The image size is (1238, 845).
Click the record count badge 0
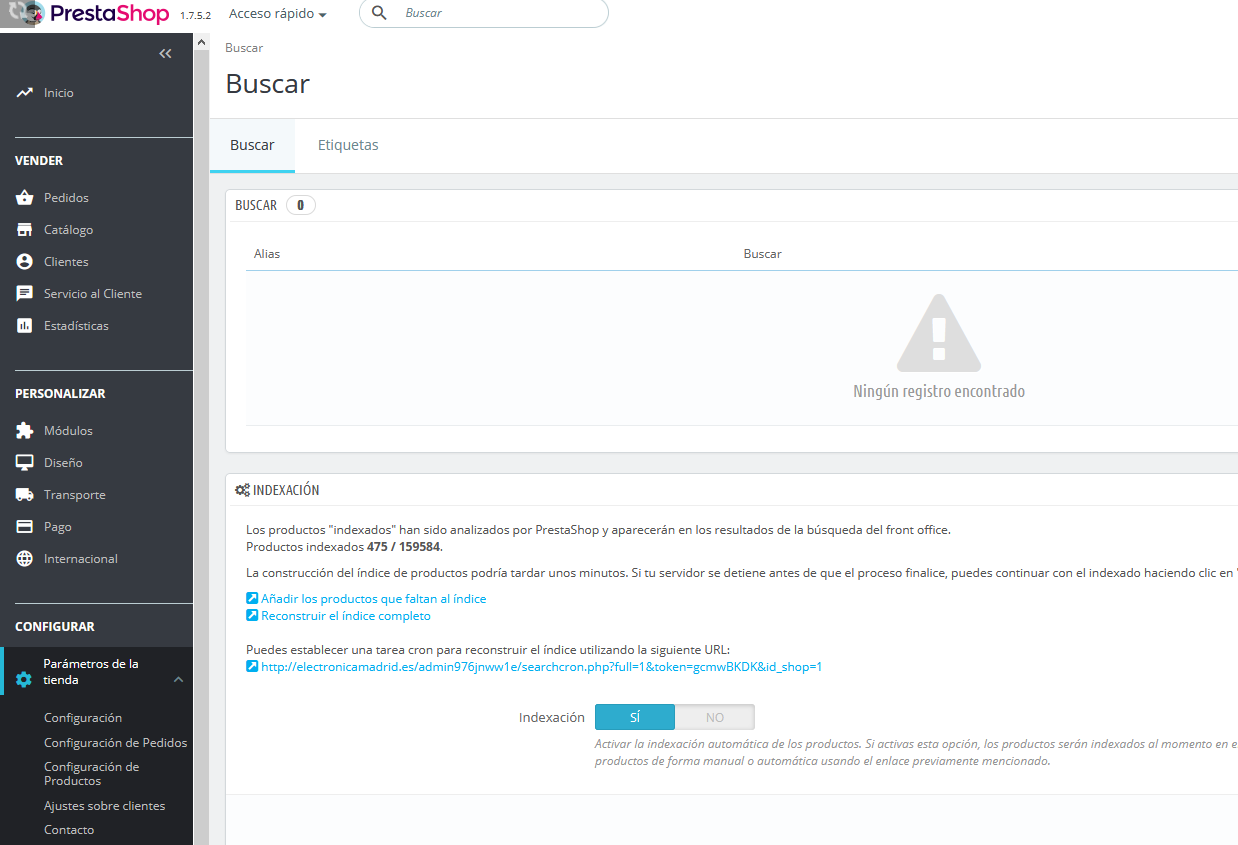tap(300, 205)
